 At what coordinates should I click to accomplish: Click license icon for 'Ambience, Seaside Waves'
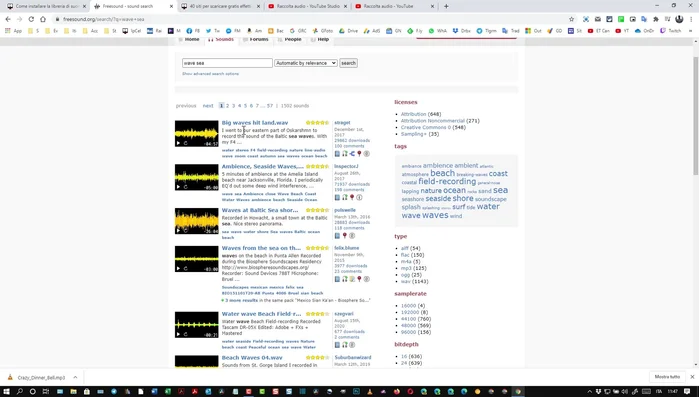pos(359,197)
